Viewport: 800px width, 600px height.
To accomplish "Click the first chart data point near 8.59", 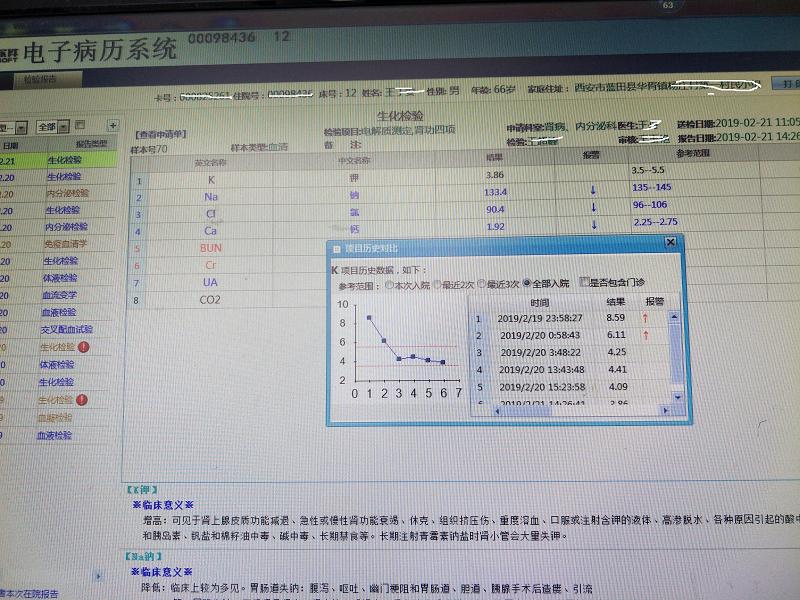I will click(369, 317).
